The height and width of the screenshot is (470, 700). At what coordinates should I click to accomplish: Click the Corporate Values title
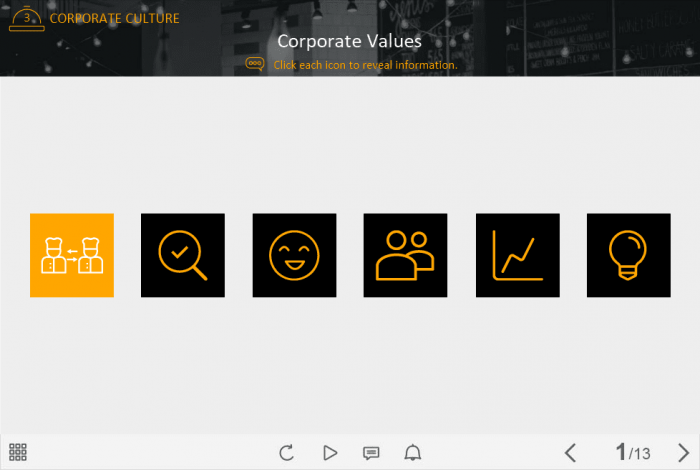pos(349,41)
